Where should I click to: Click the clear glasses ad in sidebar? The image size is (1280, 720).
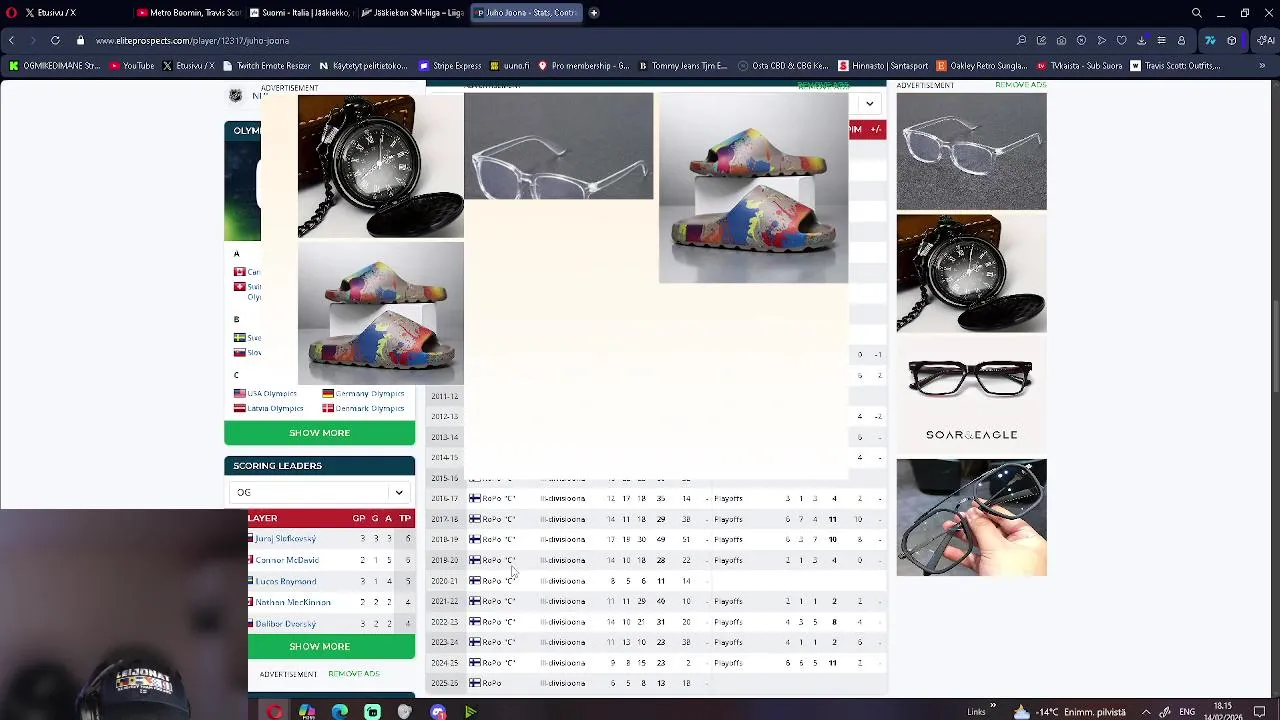point(971,152)
